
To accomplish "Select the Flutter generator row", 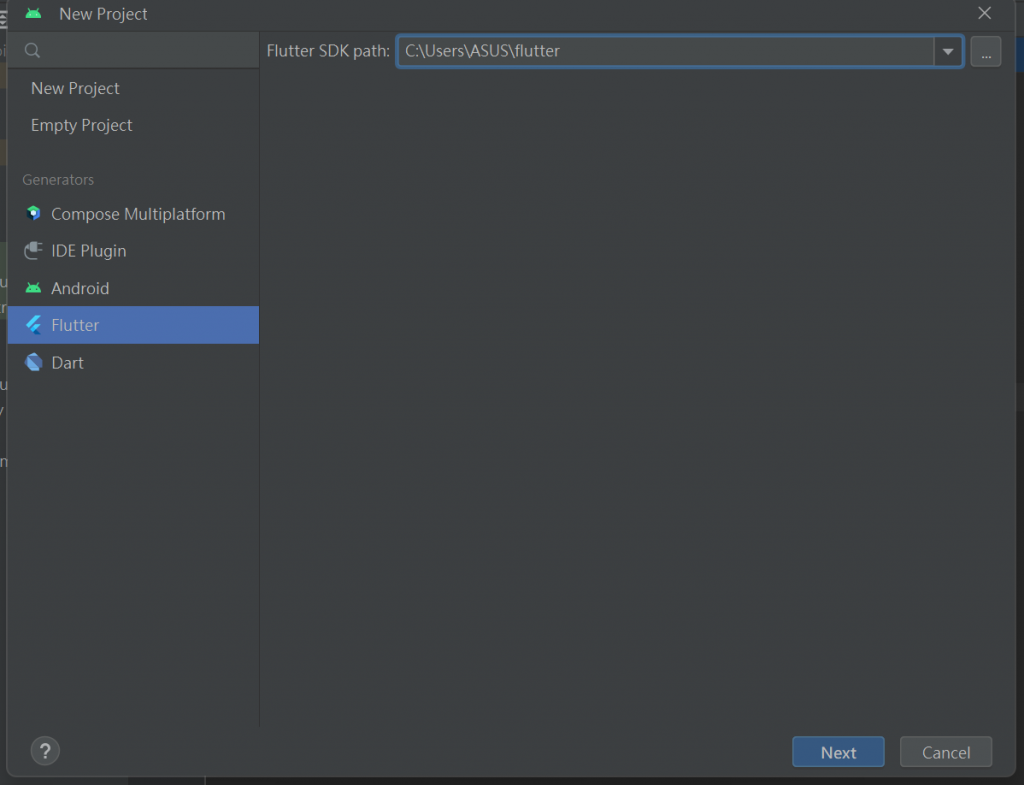I will click(133, 325).
